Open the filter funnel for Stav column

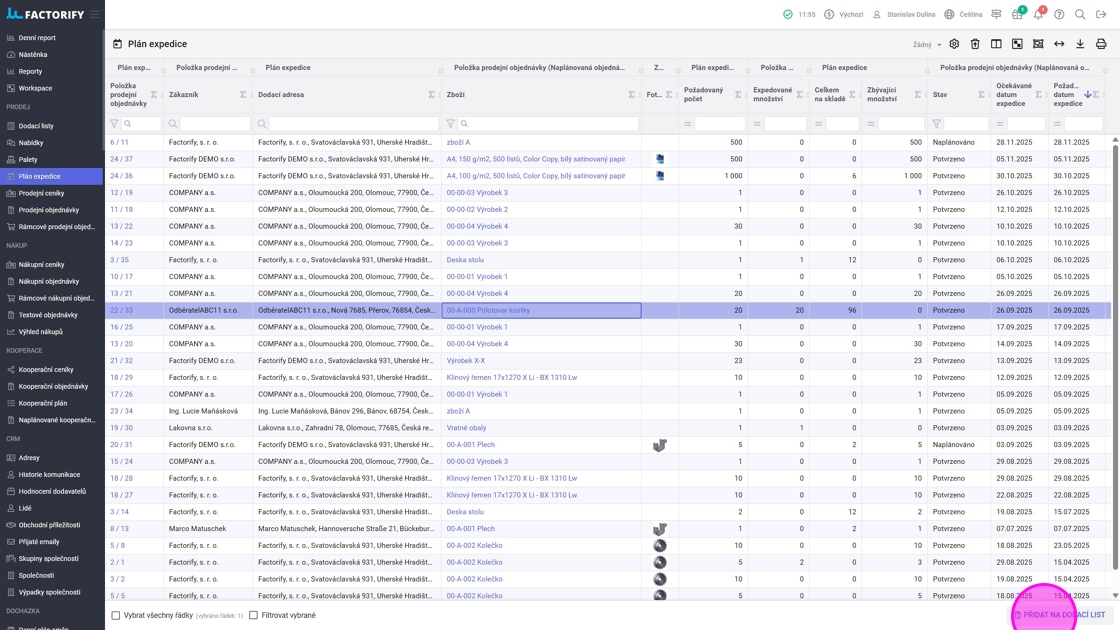pyautogui.click(x=937, y=124)
